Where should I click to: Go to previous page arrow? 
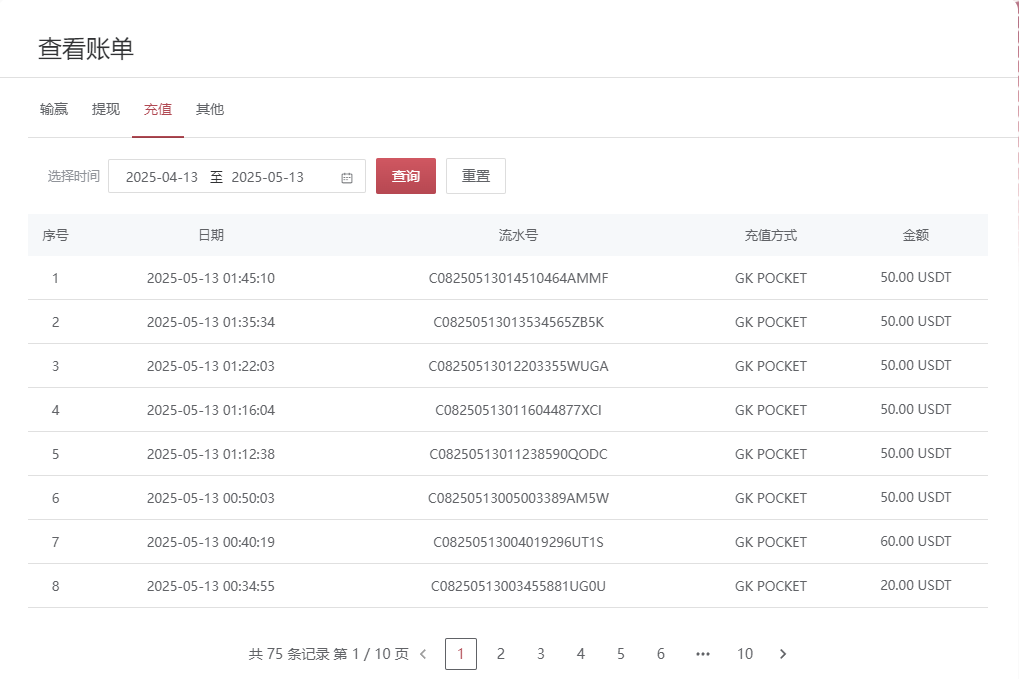[423, 654]
